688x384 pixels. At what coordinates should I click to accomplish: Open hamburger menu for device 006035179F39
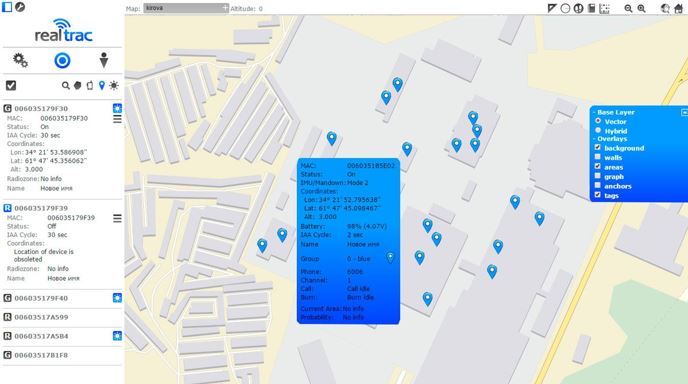click(x=117, y=218)
